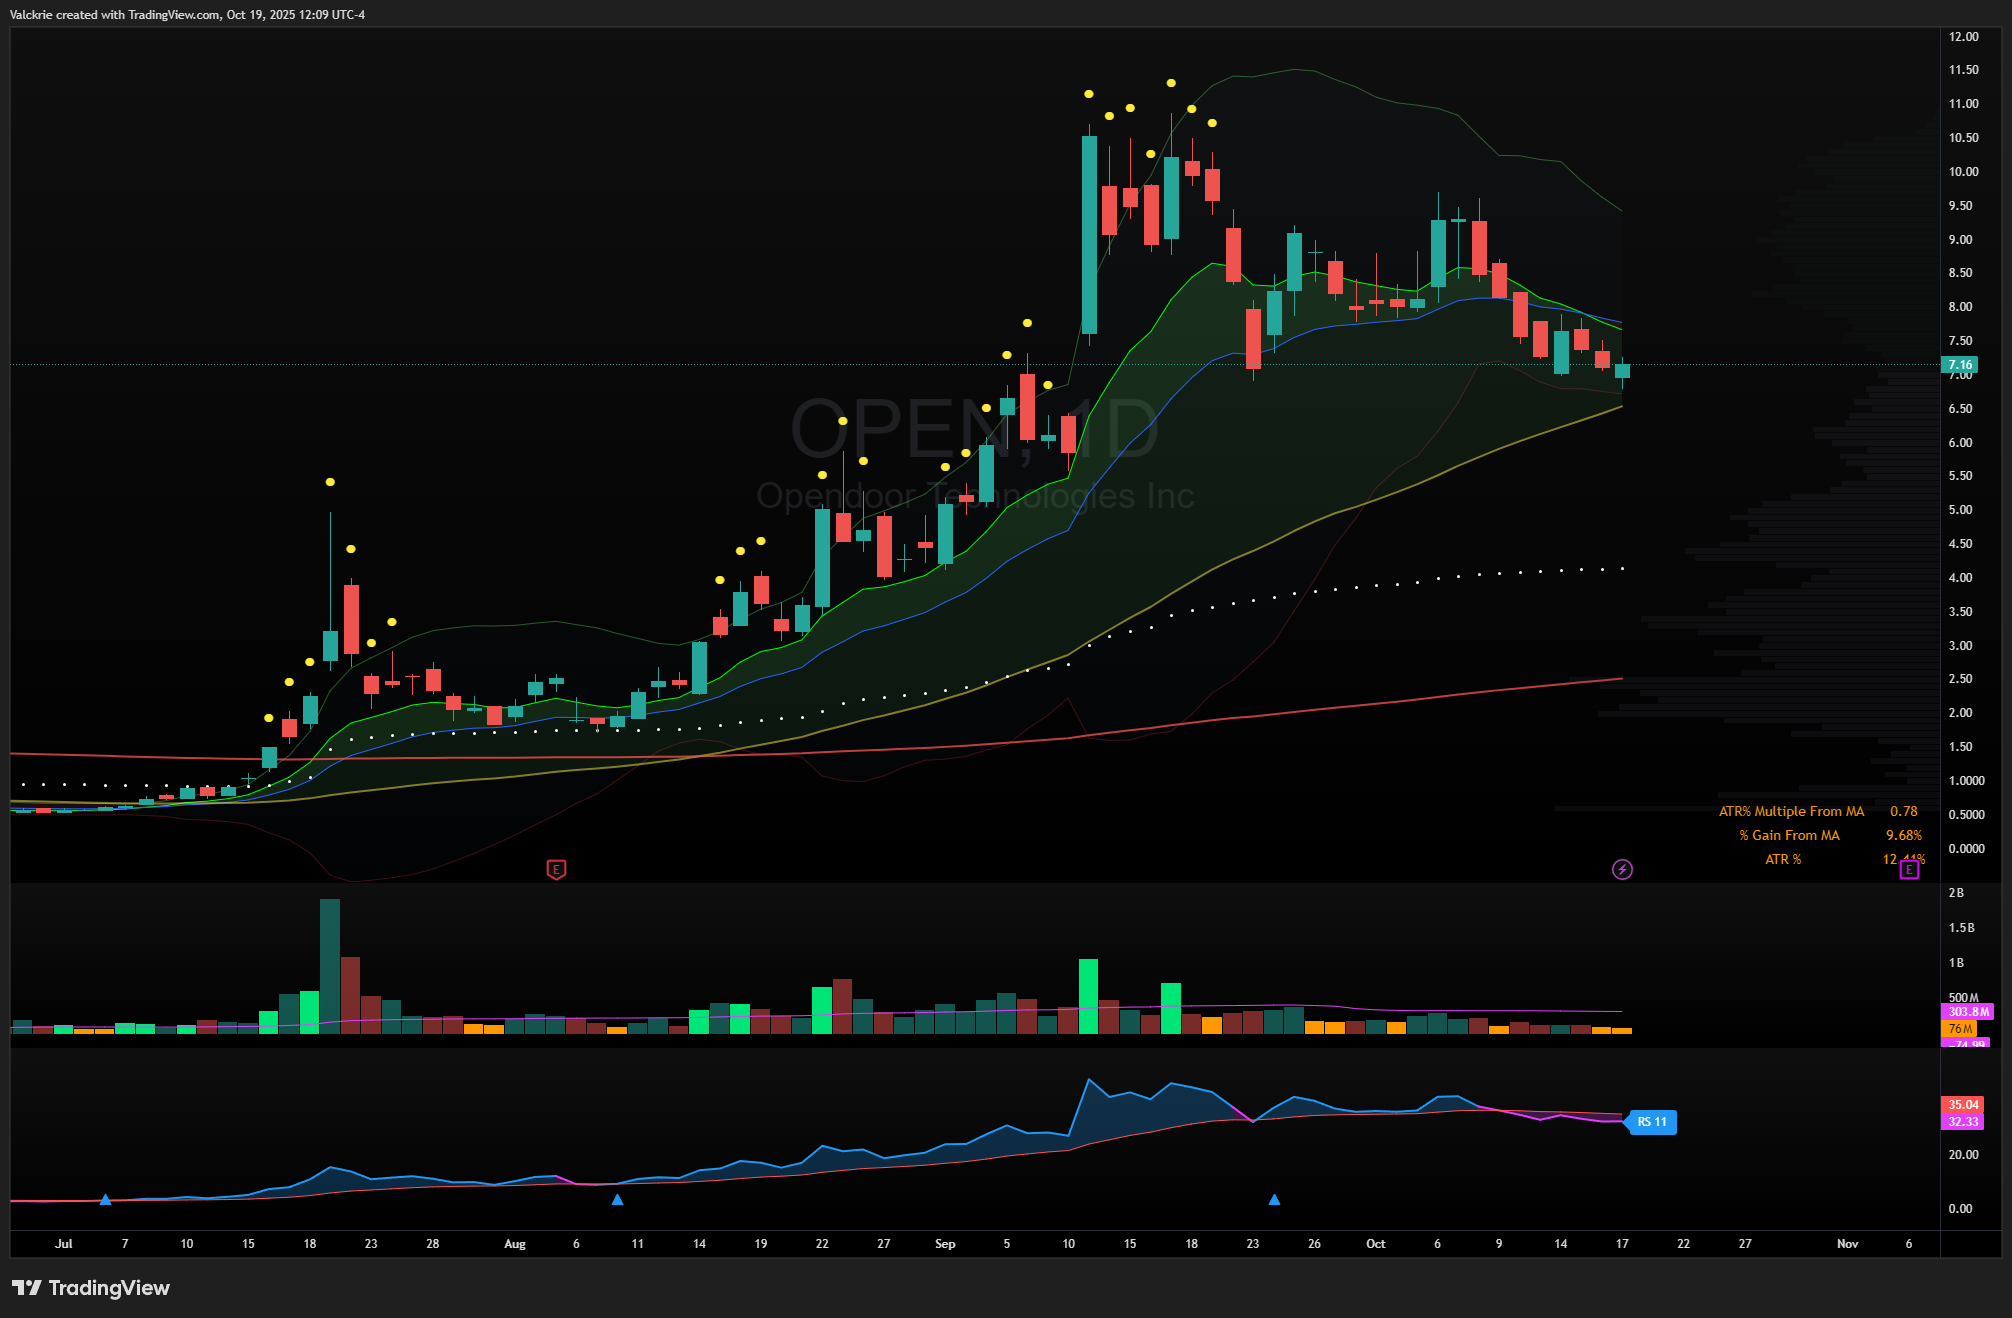This screenshot has height=1318, width=2012.
Task: Click the red earnings E marker in August
Action: click(x=556, y=869)
